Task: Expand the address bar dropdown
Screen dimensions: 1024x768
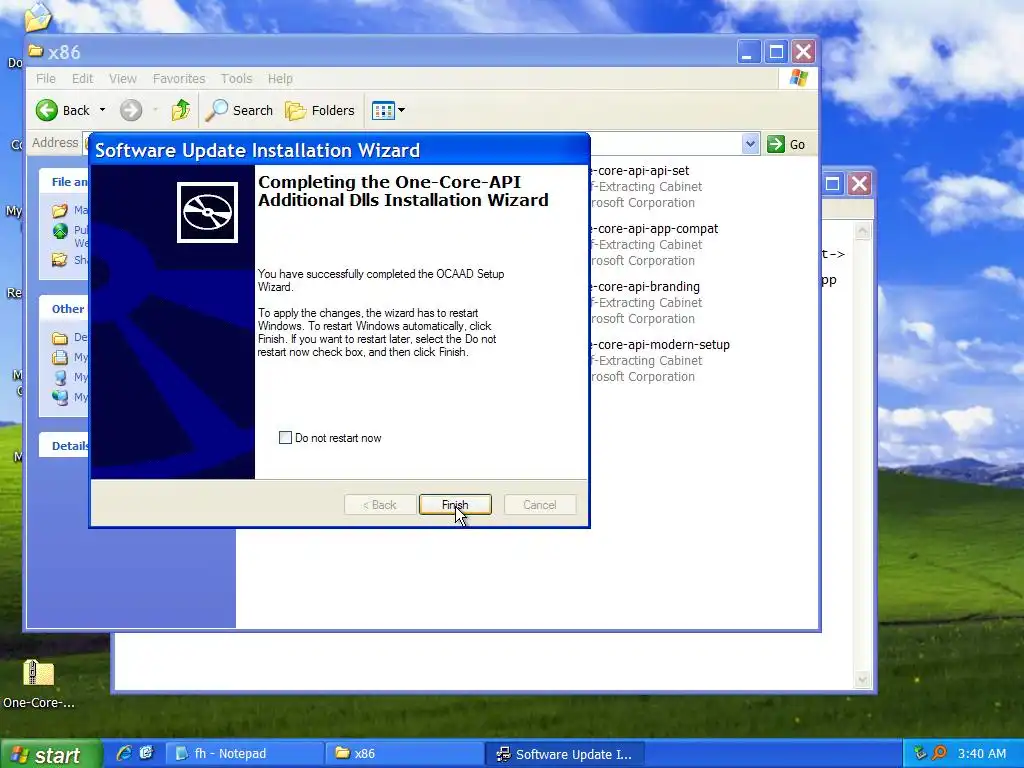Action: click(x=750, y=144)
